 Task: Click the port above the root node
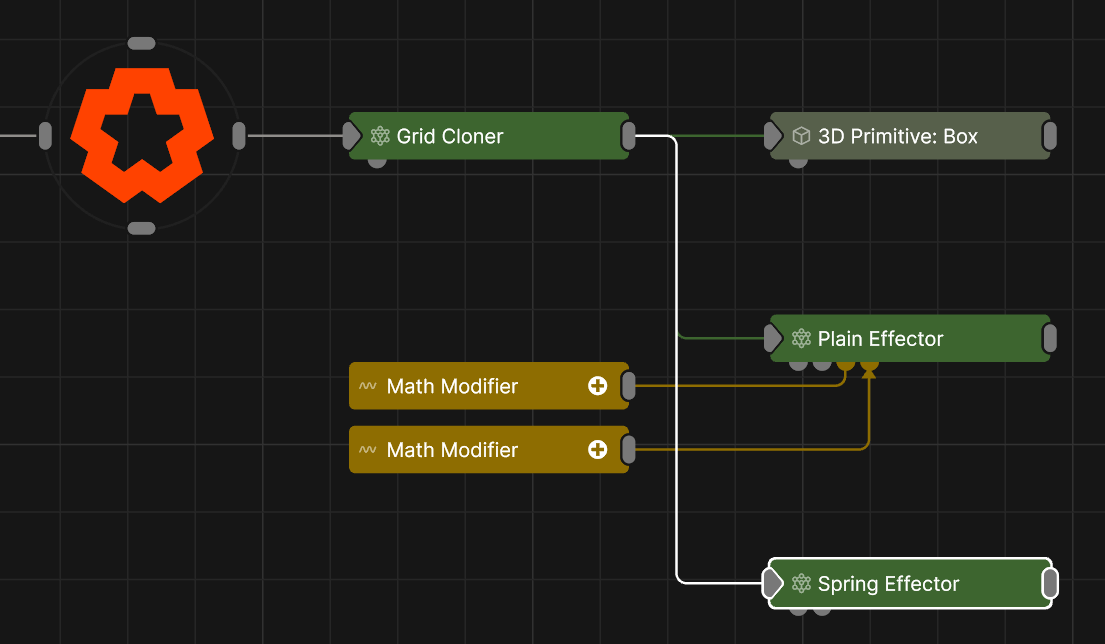point(142,44)
